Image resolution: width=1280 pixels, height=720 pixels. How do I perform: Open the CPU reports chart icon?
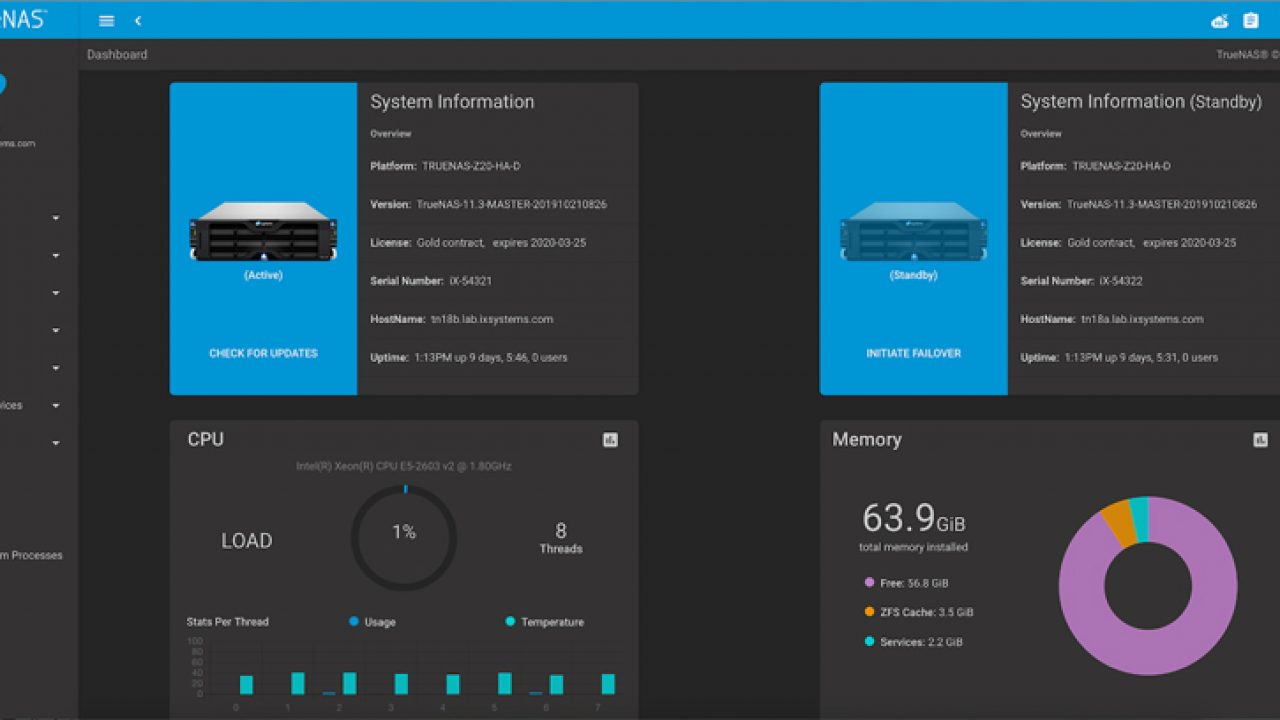tap(610, 440)
